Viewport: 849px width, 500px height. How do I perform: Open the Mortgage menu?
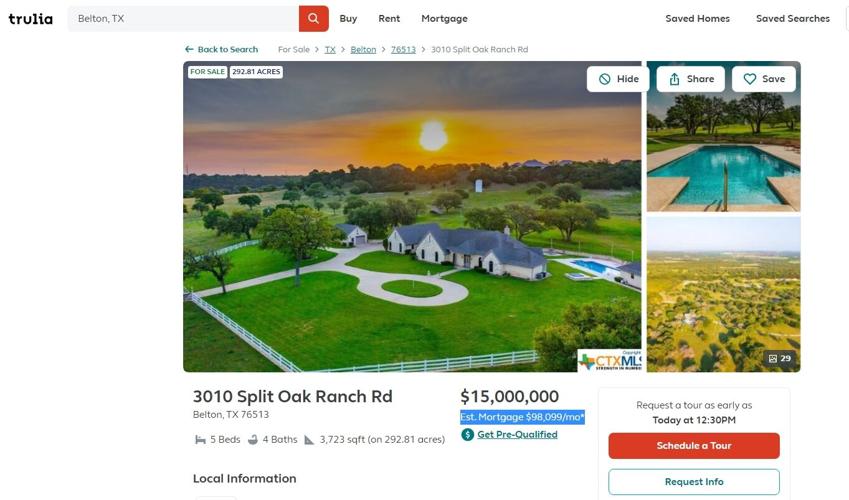click(445, 18)
